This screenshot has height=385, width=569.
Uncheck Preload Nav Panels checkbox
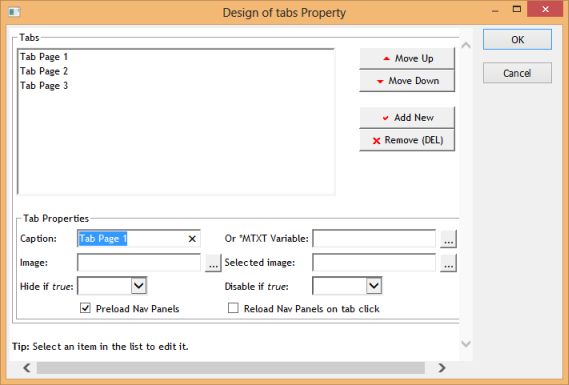pyautogui.click(x=85, y=308)
